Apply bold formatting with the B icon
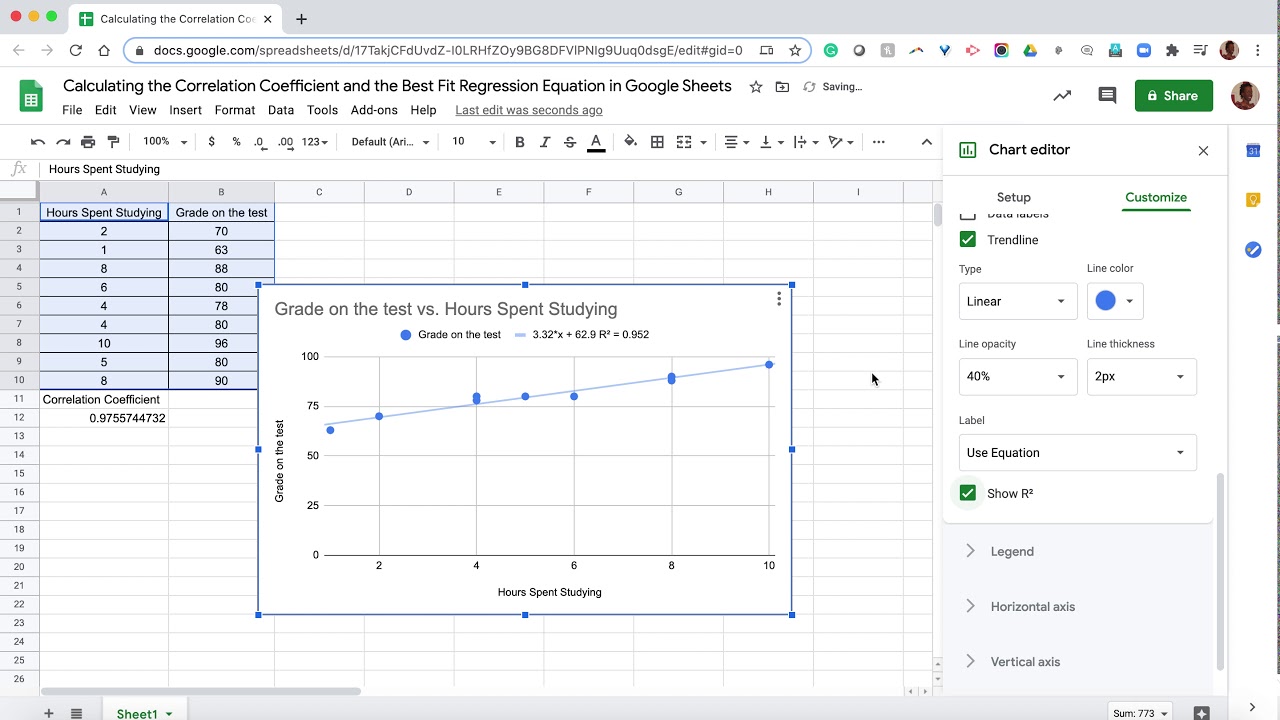This screenshot has height=720, width=1280. [520, 142]
